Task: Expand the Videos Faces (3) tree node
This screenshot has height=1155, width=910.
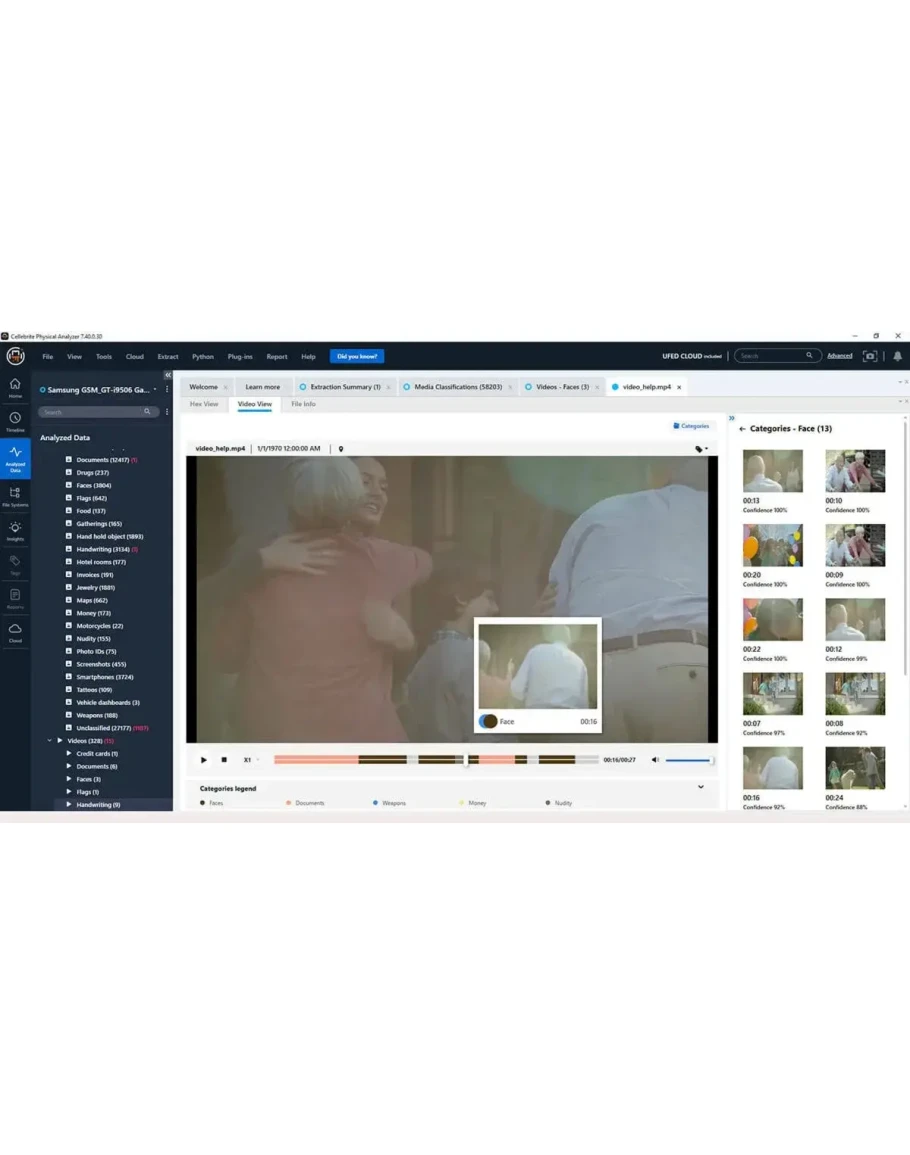Action: 69,779
